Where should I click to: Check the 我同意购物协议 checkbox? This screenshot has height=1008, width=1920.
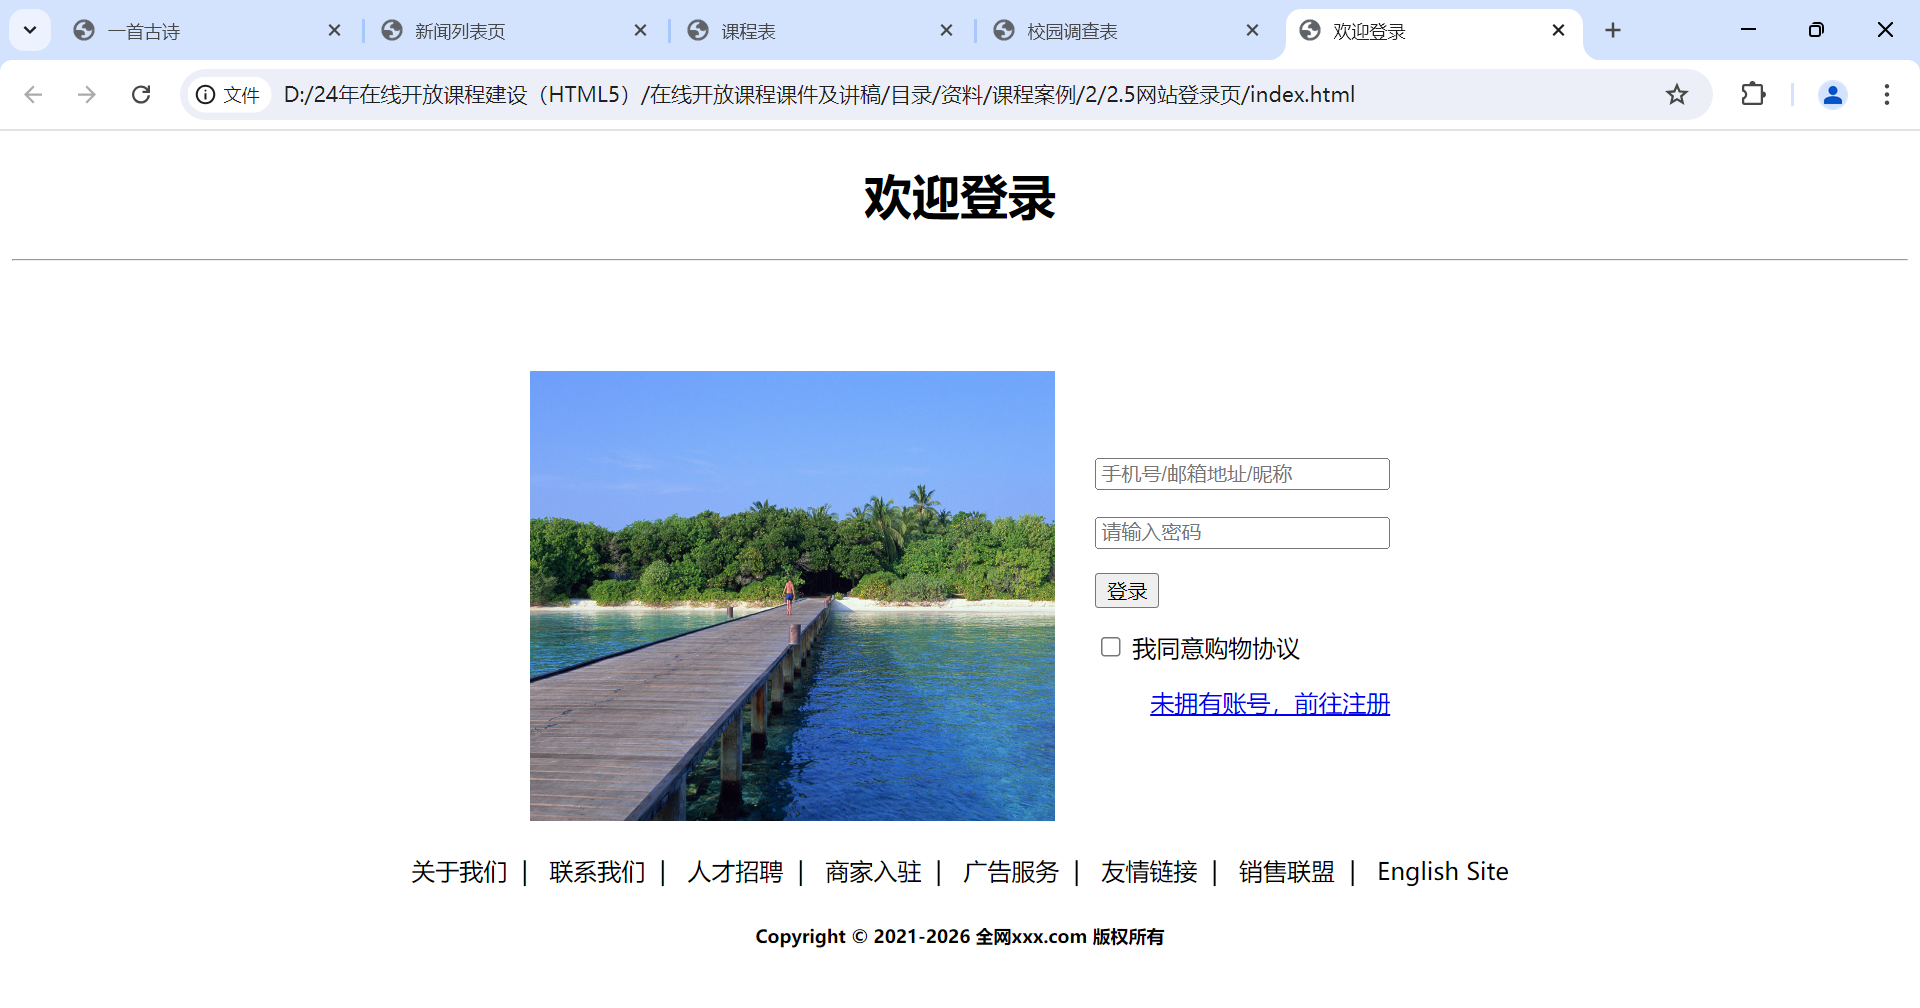(x=1110, y=647)
